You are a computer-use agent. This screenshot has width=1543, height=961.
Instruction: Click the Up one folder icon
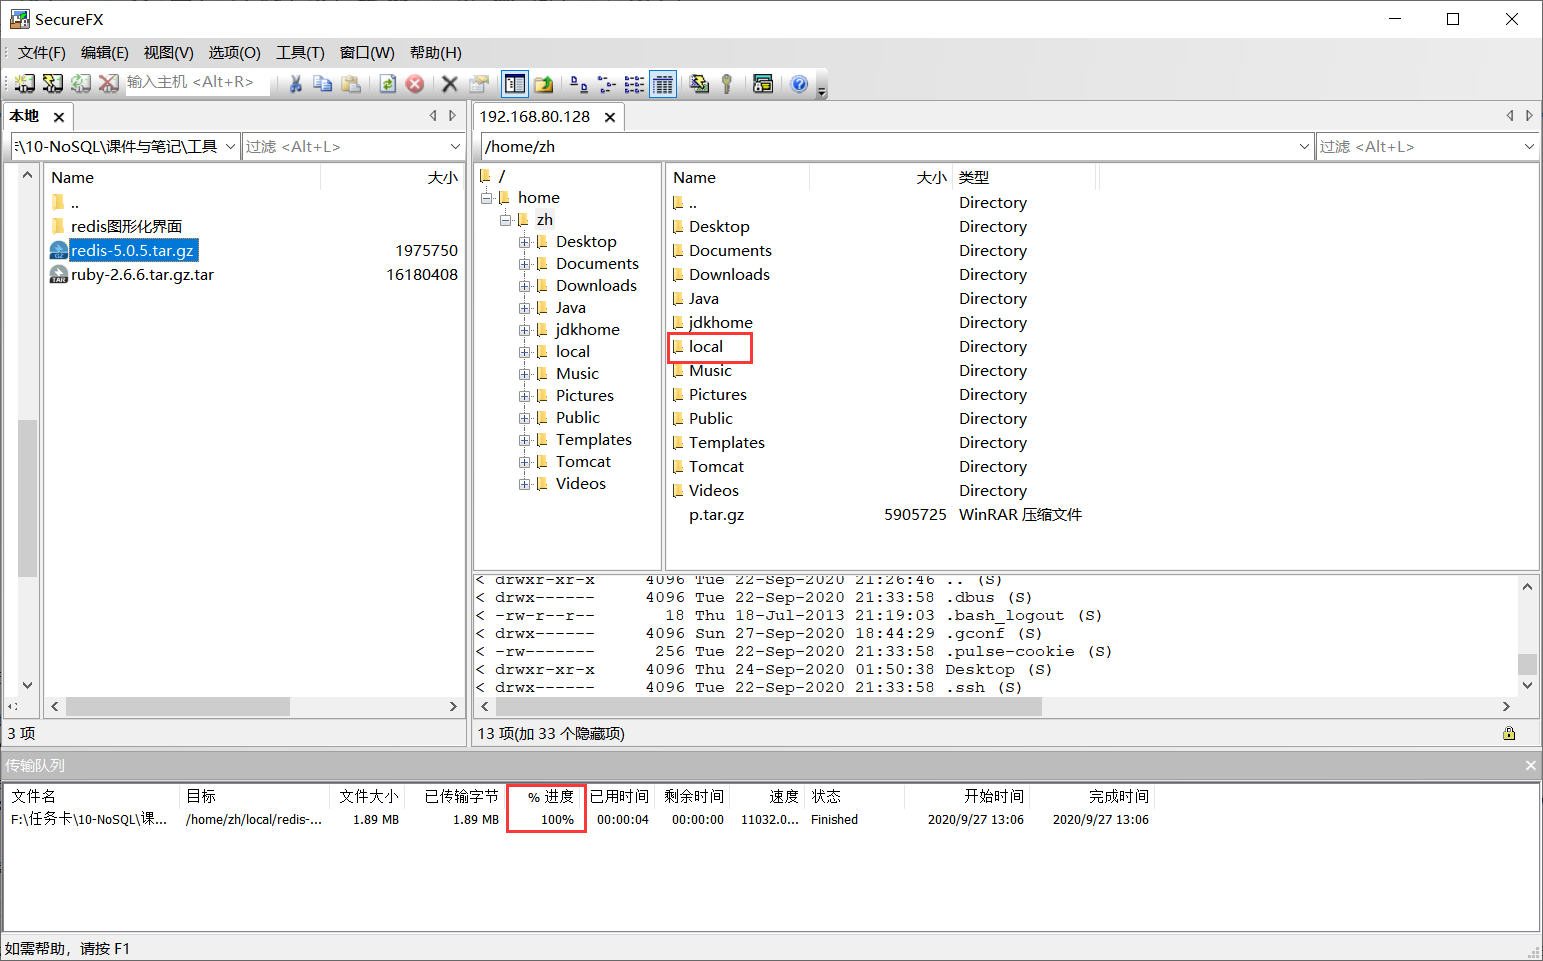point(544,84)
